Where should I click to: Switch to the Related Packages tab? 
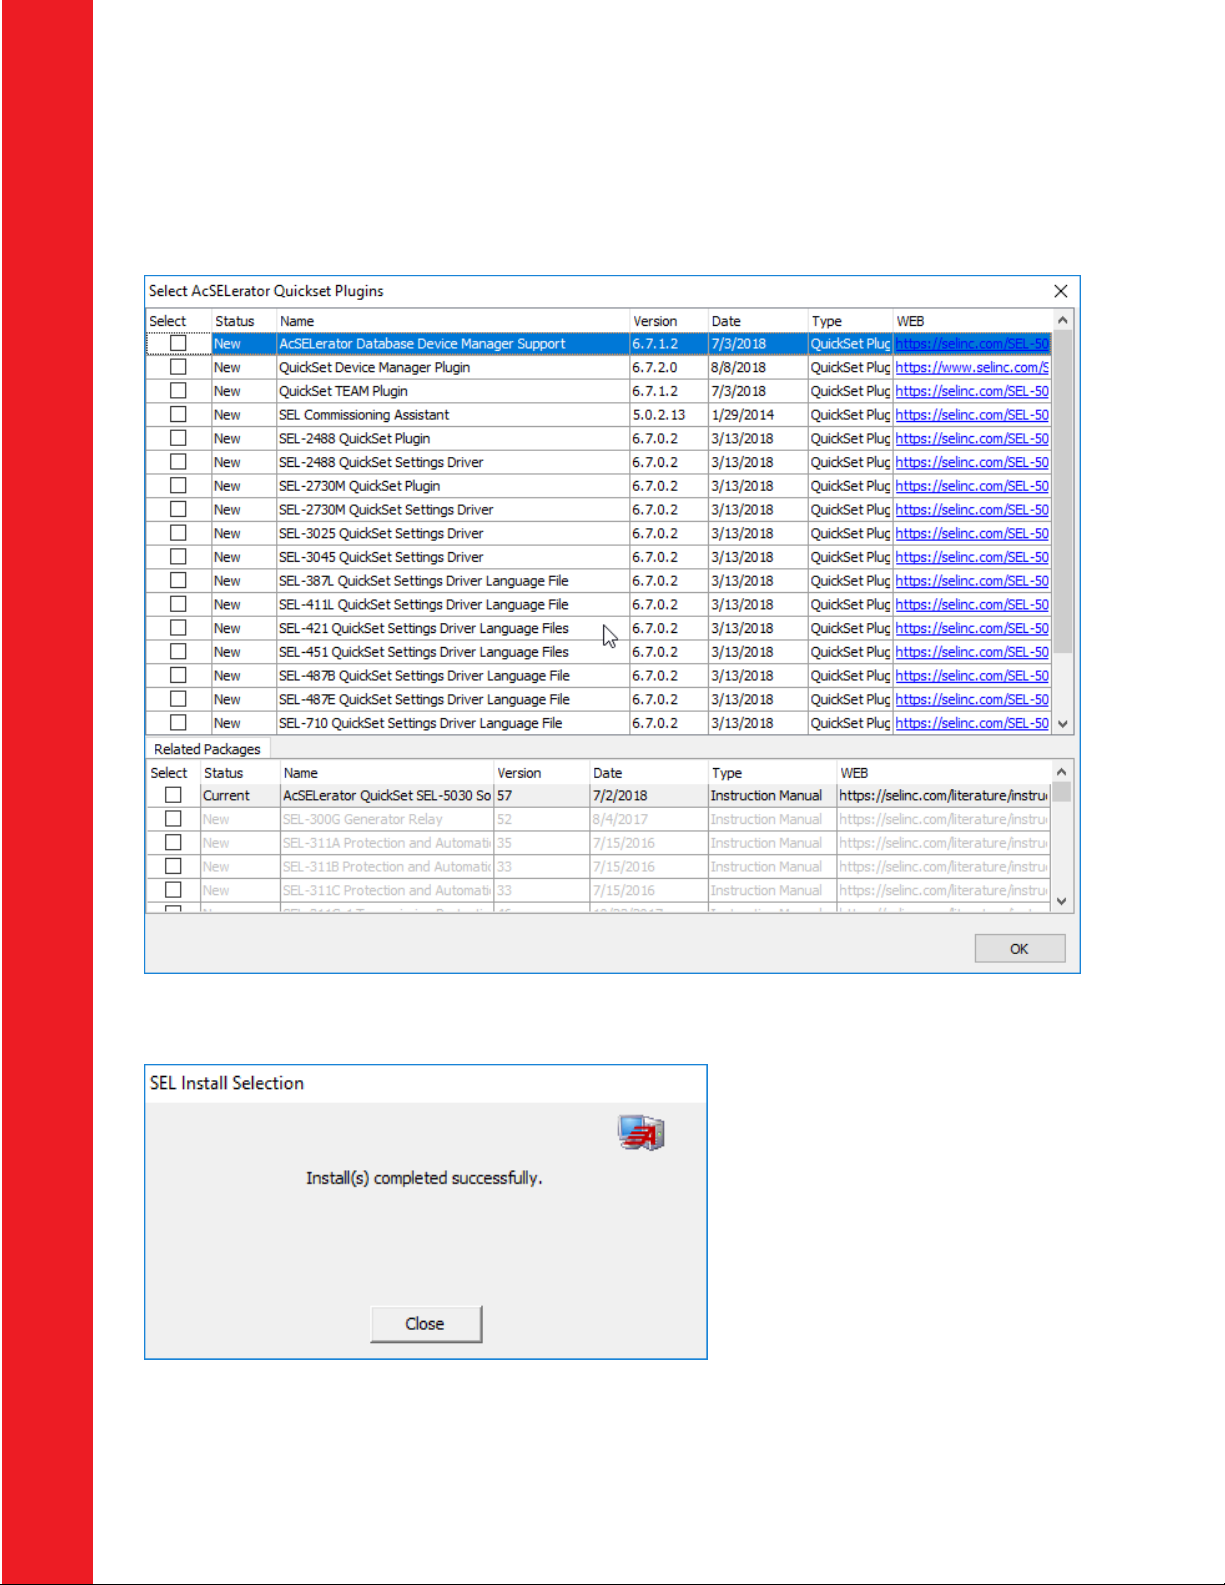coord(207,749)
